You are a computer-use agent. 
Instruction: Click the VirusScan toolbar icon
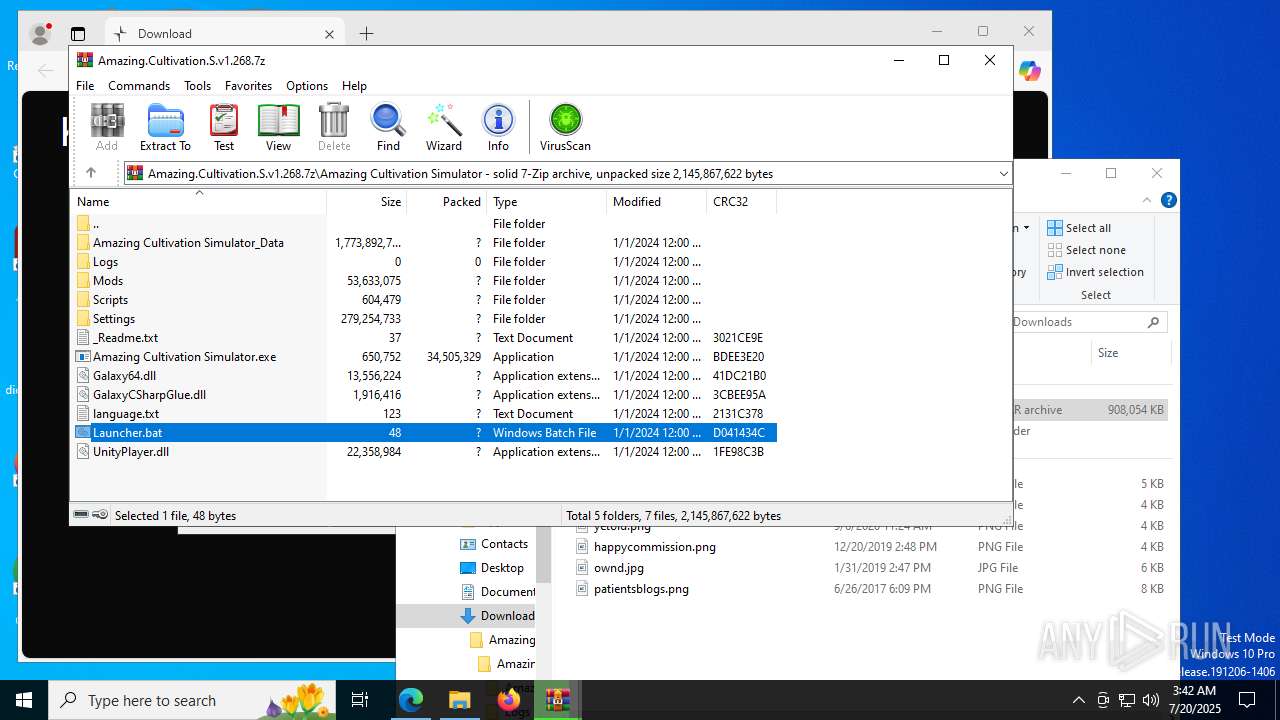(565, 127)
